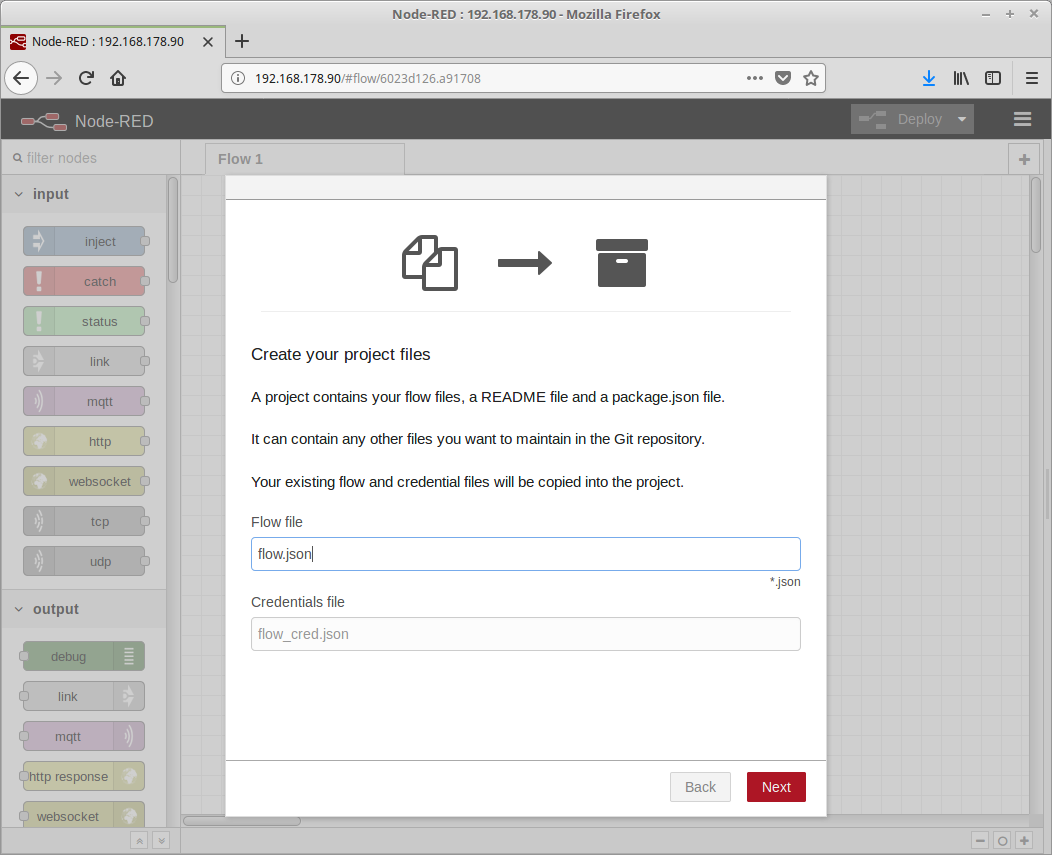The width and height of the screenshot is (1052, 855).
Task: Bookmark this page with the star icon
Action: coord(811,78)
